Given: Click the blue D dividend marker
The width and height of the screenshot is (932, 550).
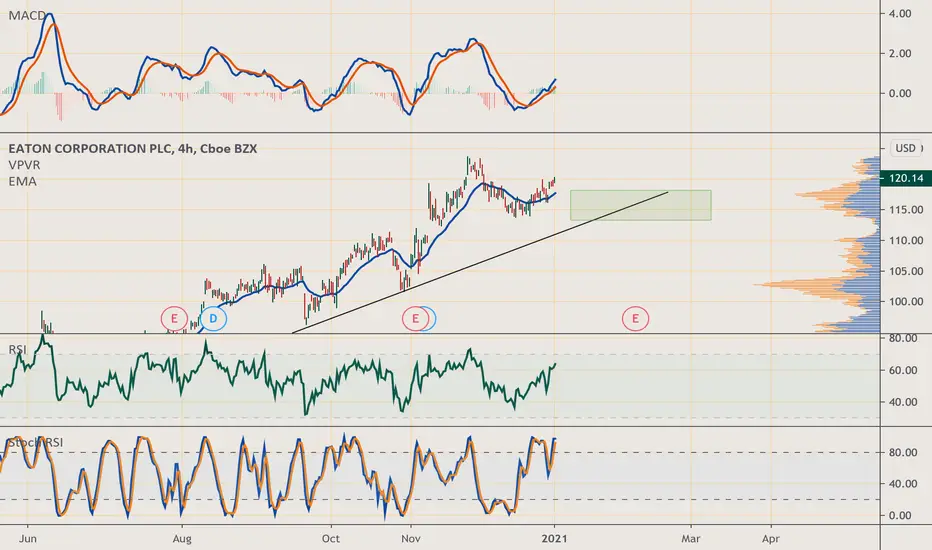Looking at the screenshot, I should pyautogui.click(x=213, y=319).
